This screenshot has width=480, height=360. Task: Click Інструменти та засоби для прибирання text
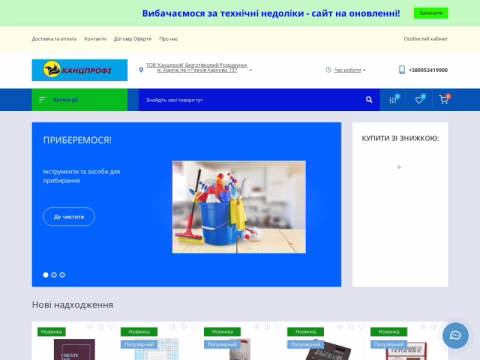click(x=81, y=176)
